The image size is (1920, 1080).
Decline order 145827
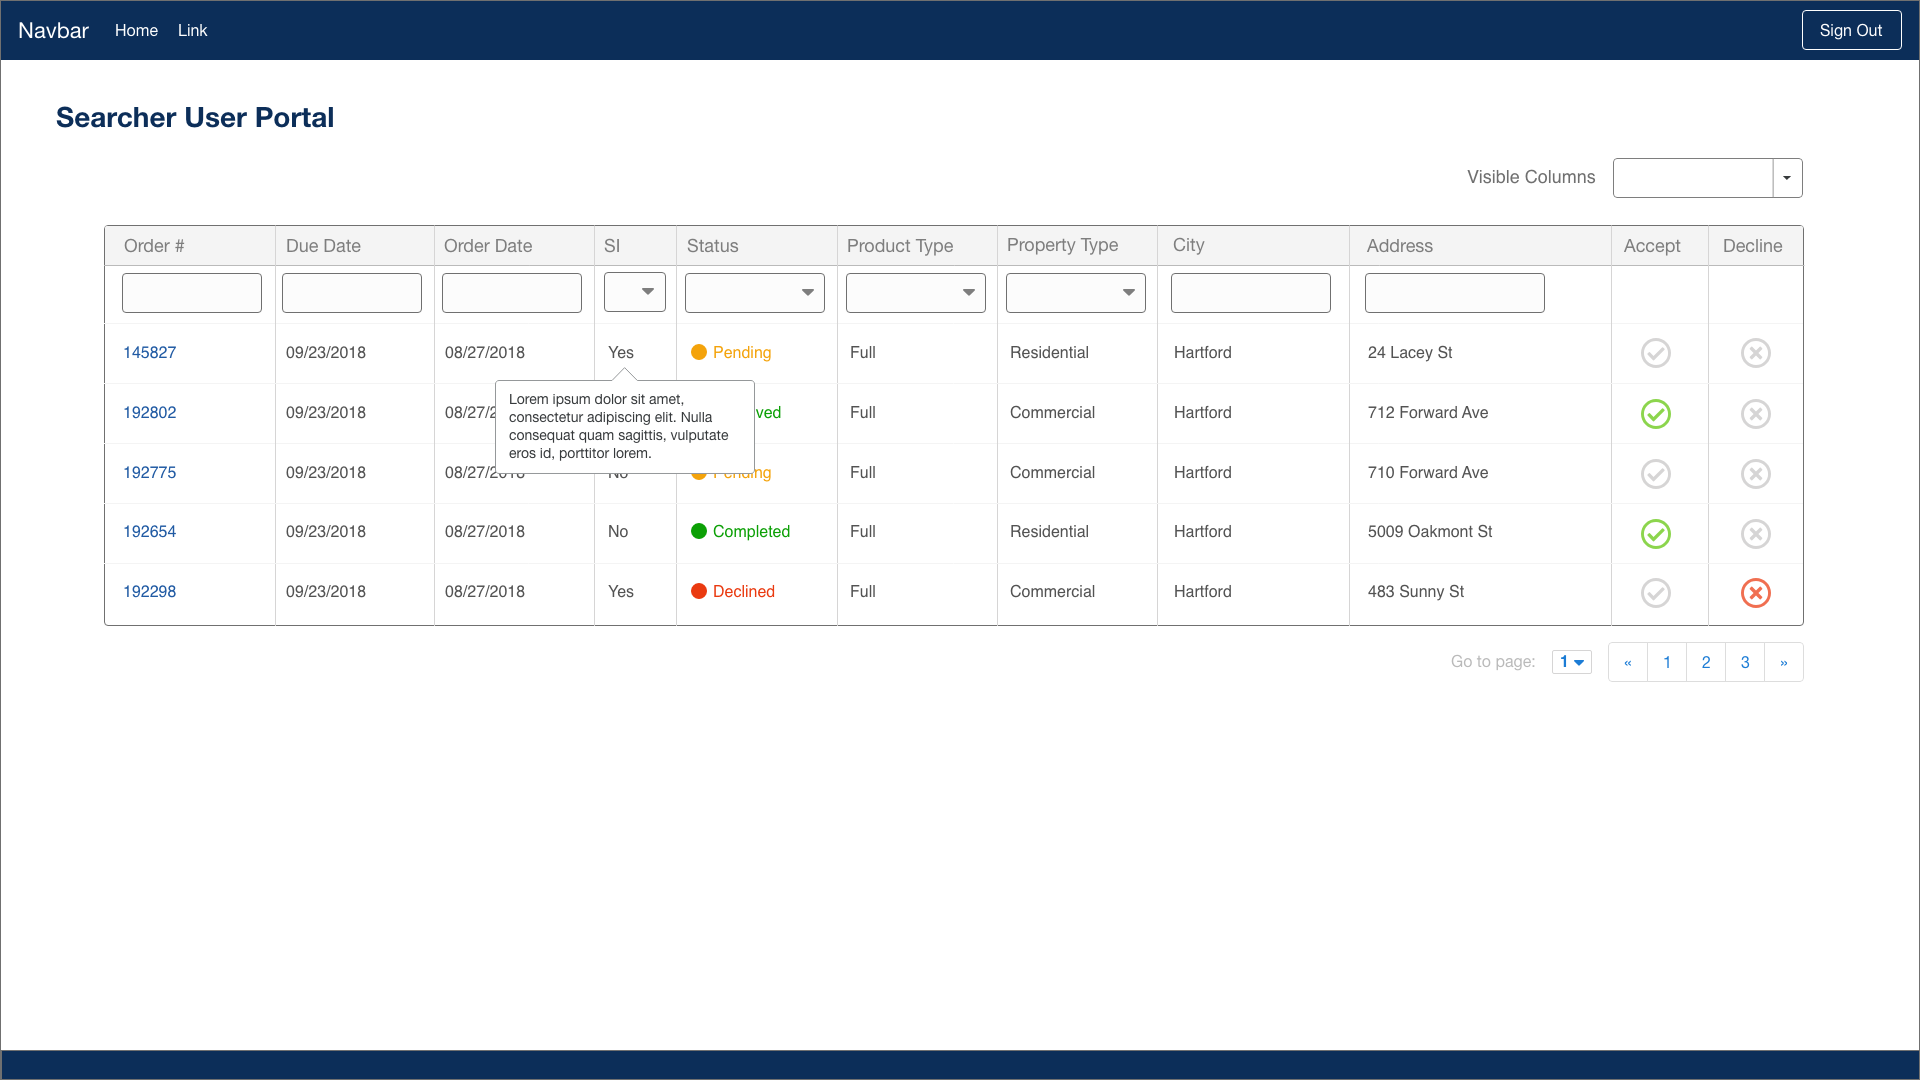tap(1756, 353)
